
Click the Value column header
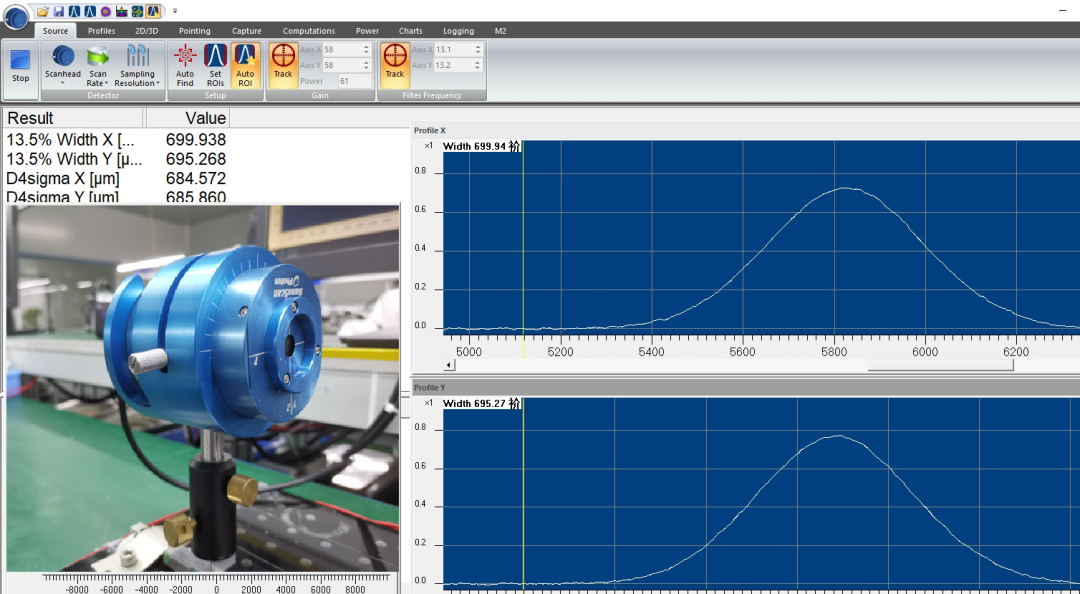[x=189, y=118]
